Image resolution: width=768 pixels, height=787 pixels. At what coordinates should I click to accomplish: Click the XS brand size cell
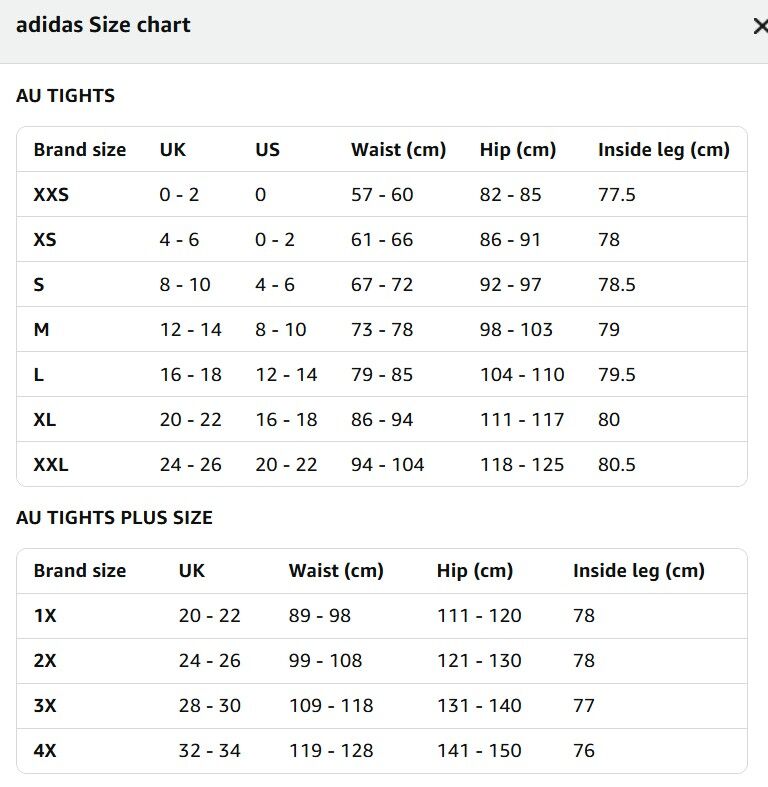point(45,240)
